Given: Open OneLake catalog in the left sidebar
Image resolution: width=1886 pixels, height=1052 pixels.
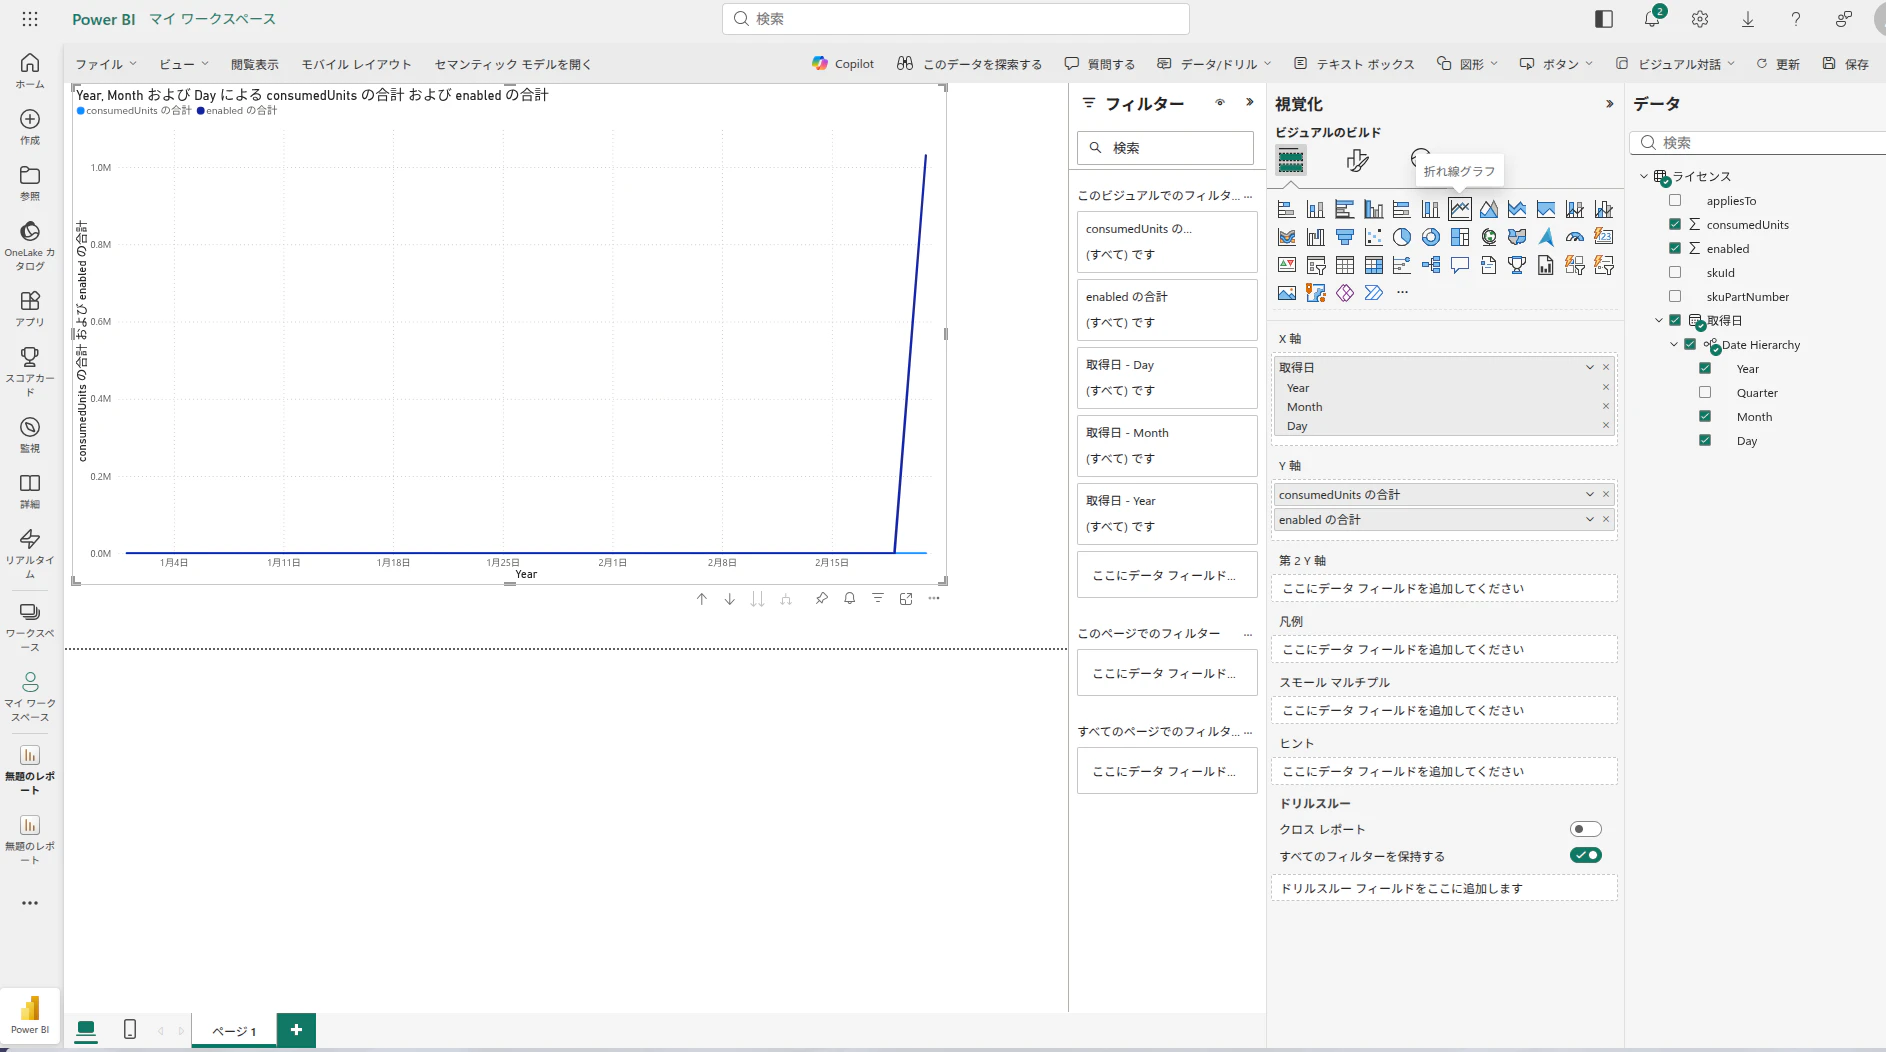Looking at the screenshot, I should click(x=30, y=245).
